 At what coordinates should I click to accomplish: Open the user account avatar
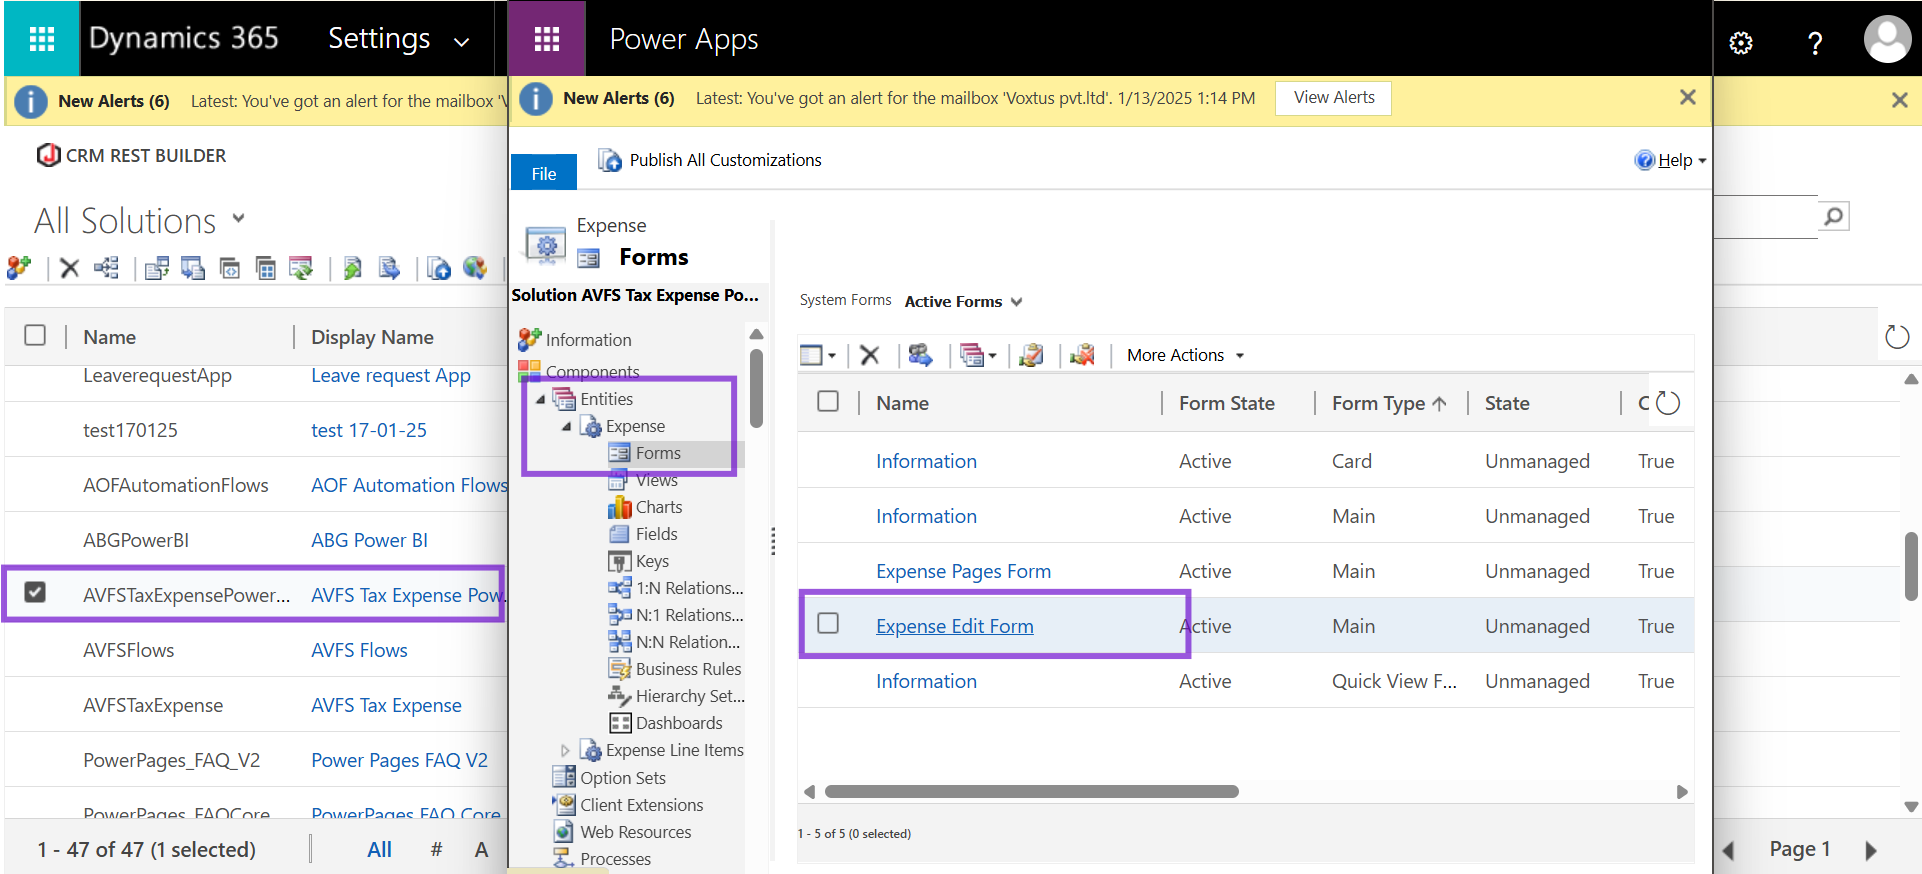pos(1888,40)
